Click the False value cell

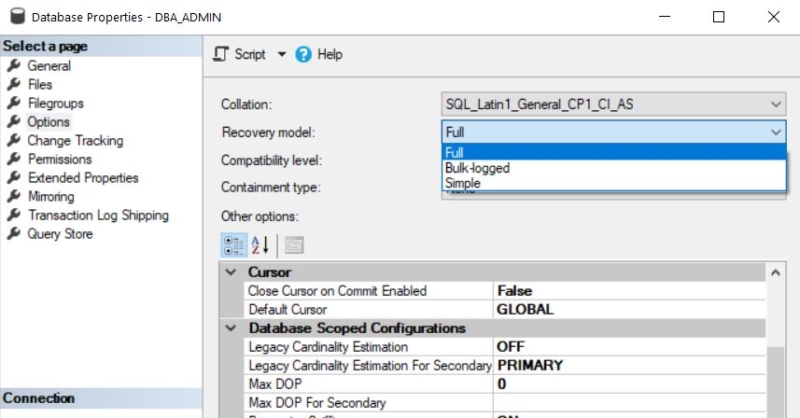tap(630, 291)
